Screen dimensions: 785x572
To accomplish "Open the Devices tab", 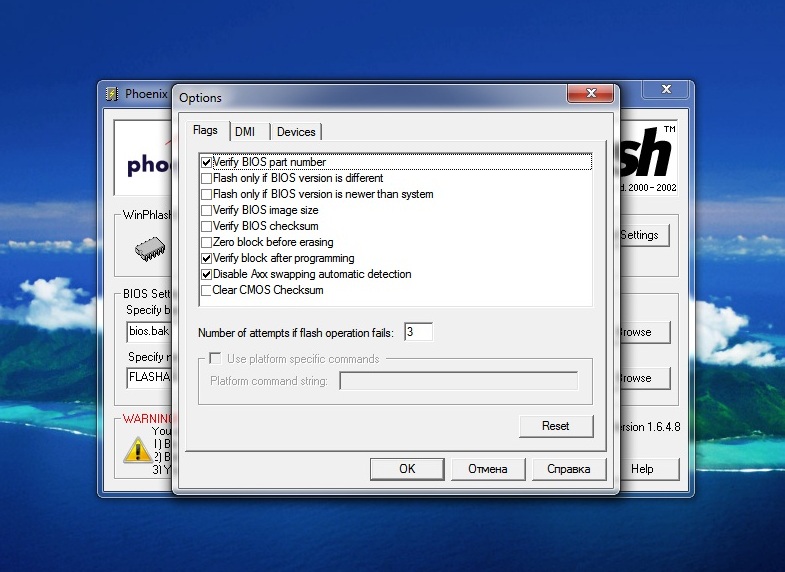I will coord(296,132).
